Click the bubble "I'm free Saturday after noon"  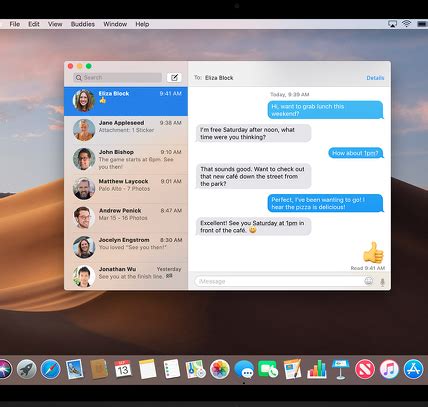pyautogui.click(x=253, y=133)
